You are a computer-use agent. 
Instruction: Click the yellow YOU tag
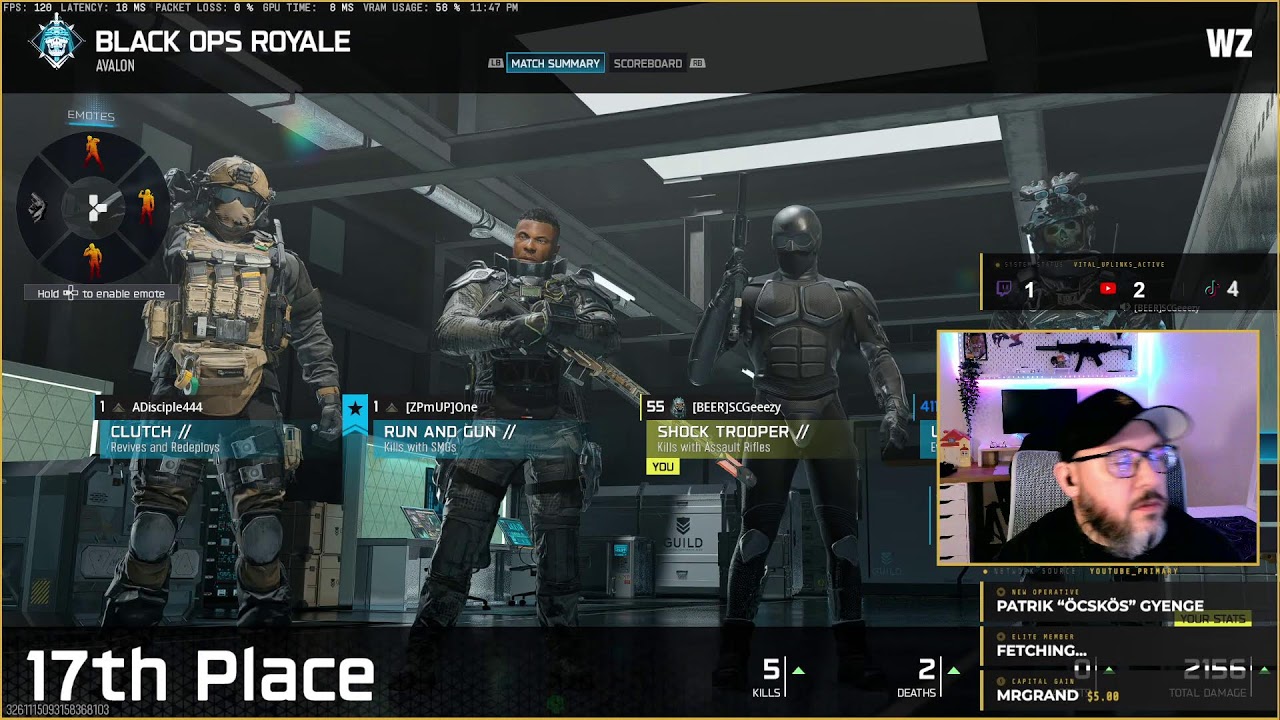(x=663, y=467)
